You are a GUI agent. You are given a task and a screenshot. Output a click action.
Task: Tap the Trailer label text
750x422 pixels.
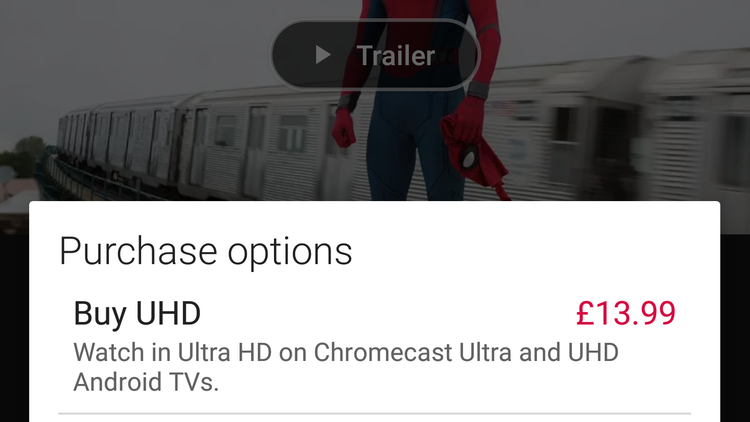tap(396, 56)
